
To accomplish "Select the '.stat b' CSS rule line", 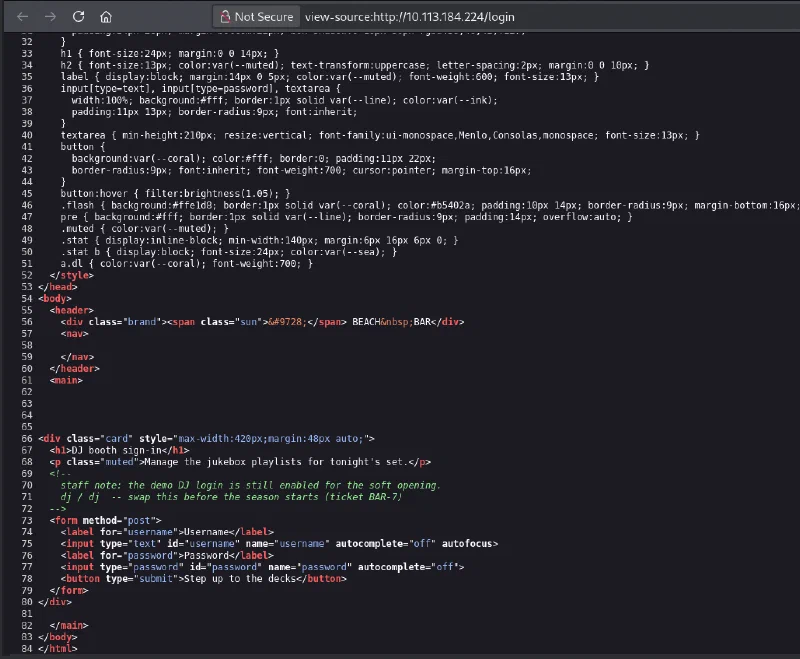I will click(229, 252).
